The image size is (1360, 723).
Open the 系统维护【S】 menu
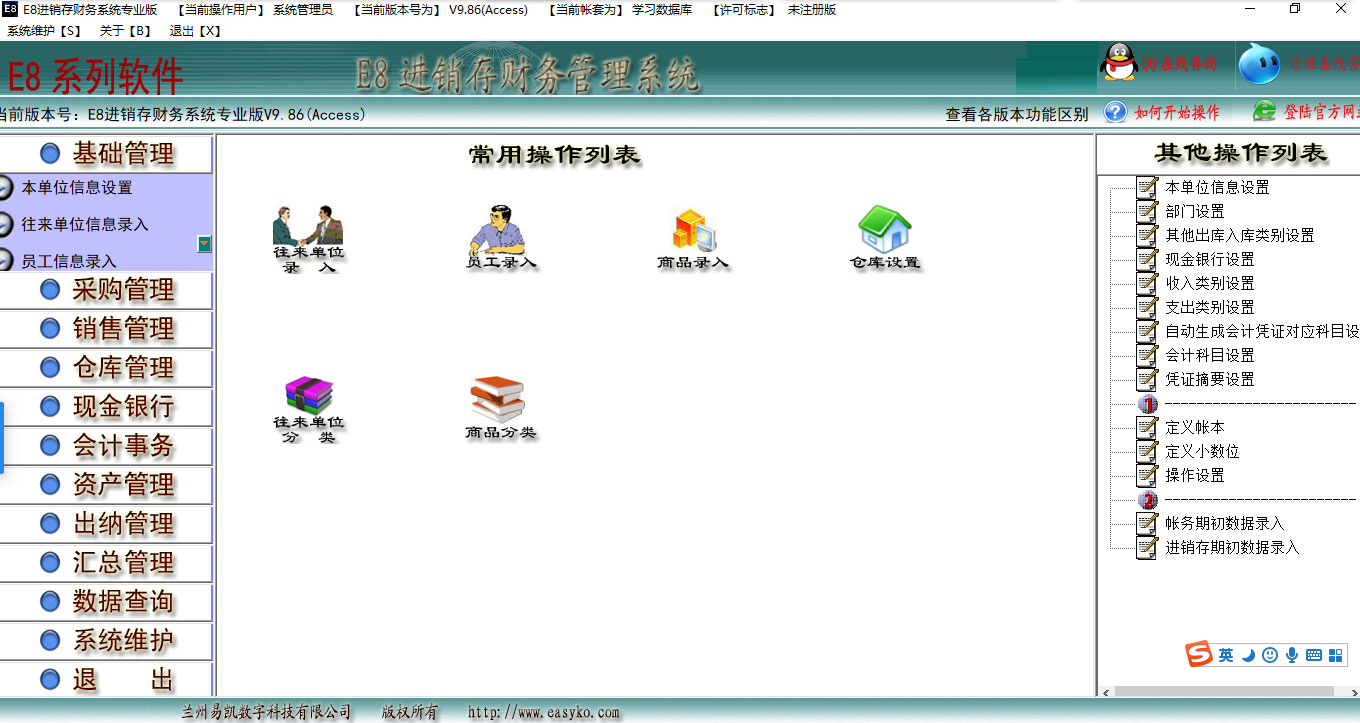click(44, 30)
